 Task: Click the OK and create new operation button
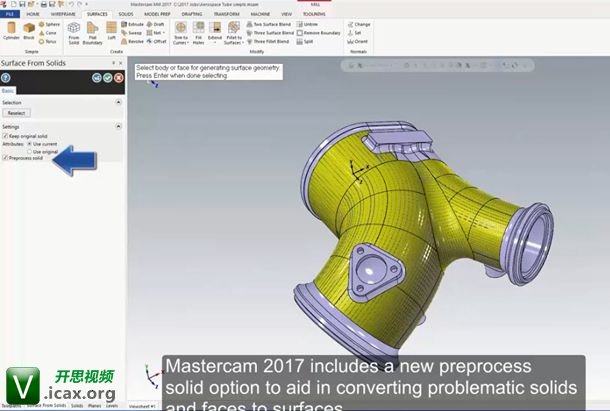coord(97,78)
